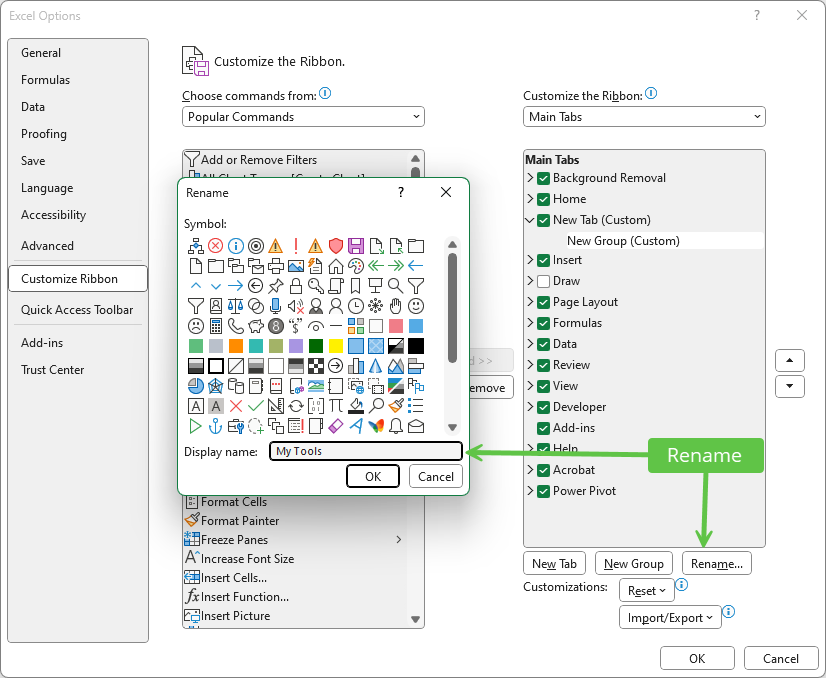This screenshot has width=826, height=678.
Task: Select the padlock symbol
Action: [296, 286]
